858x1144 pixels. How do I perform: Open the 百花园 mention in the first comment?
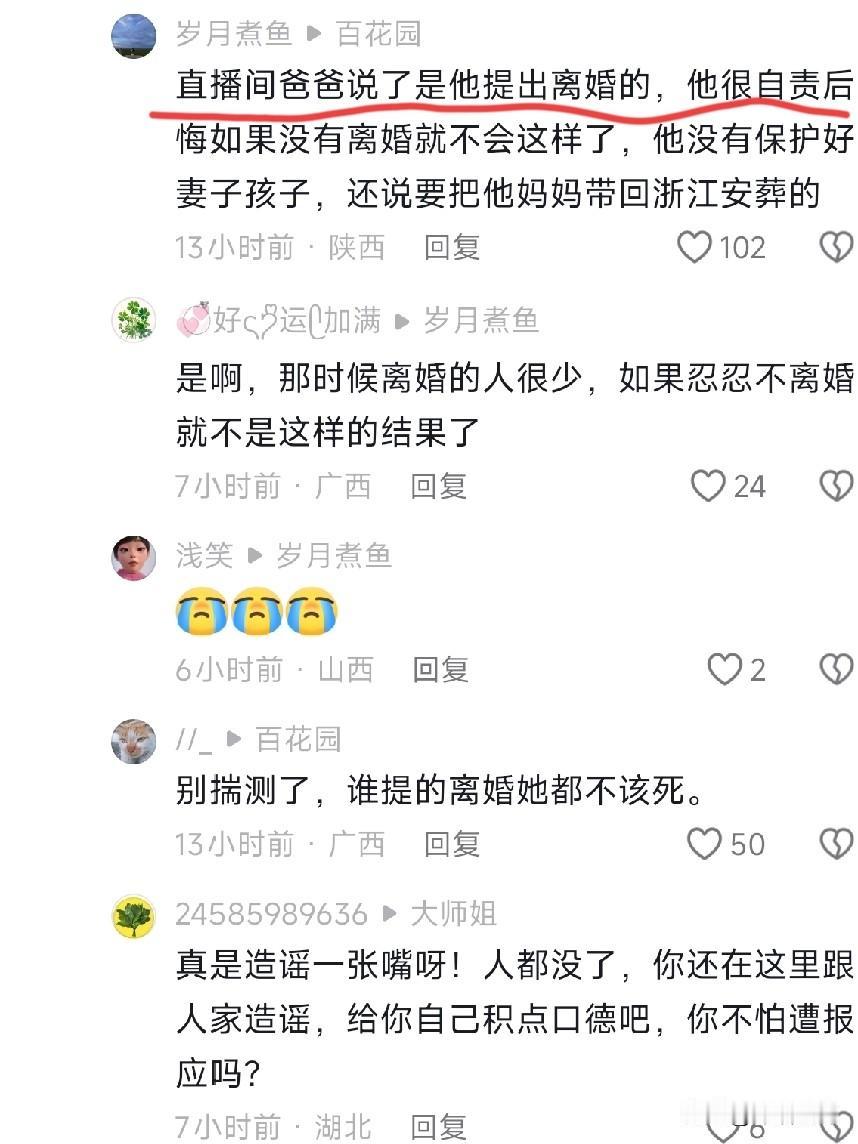[379, 34]
